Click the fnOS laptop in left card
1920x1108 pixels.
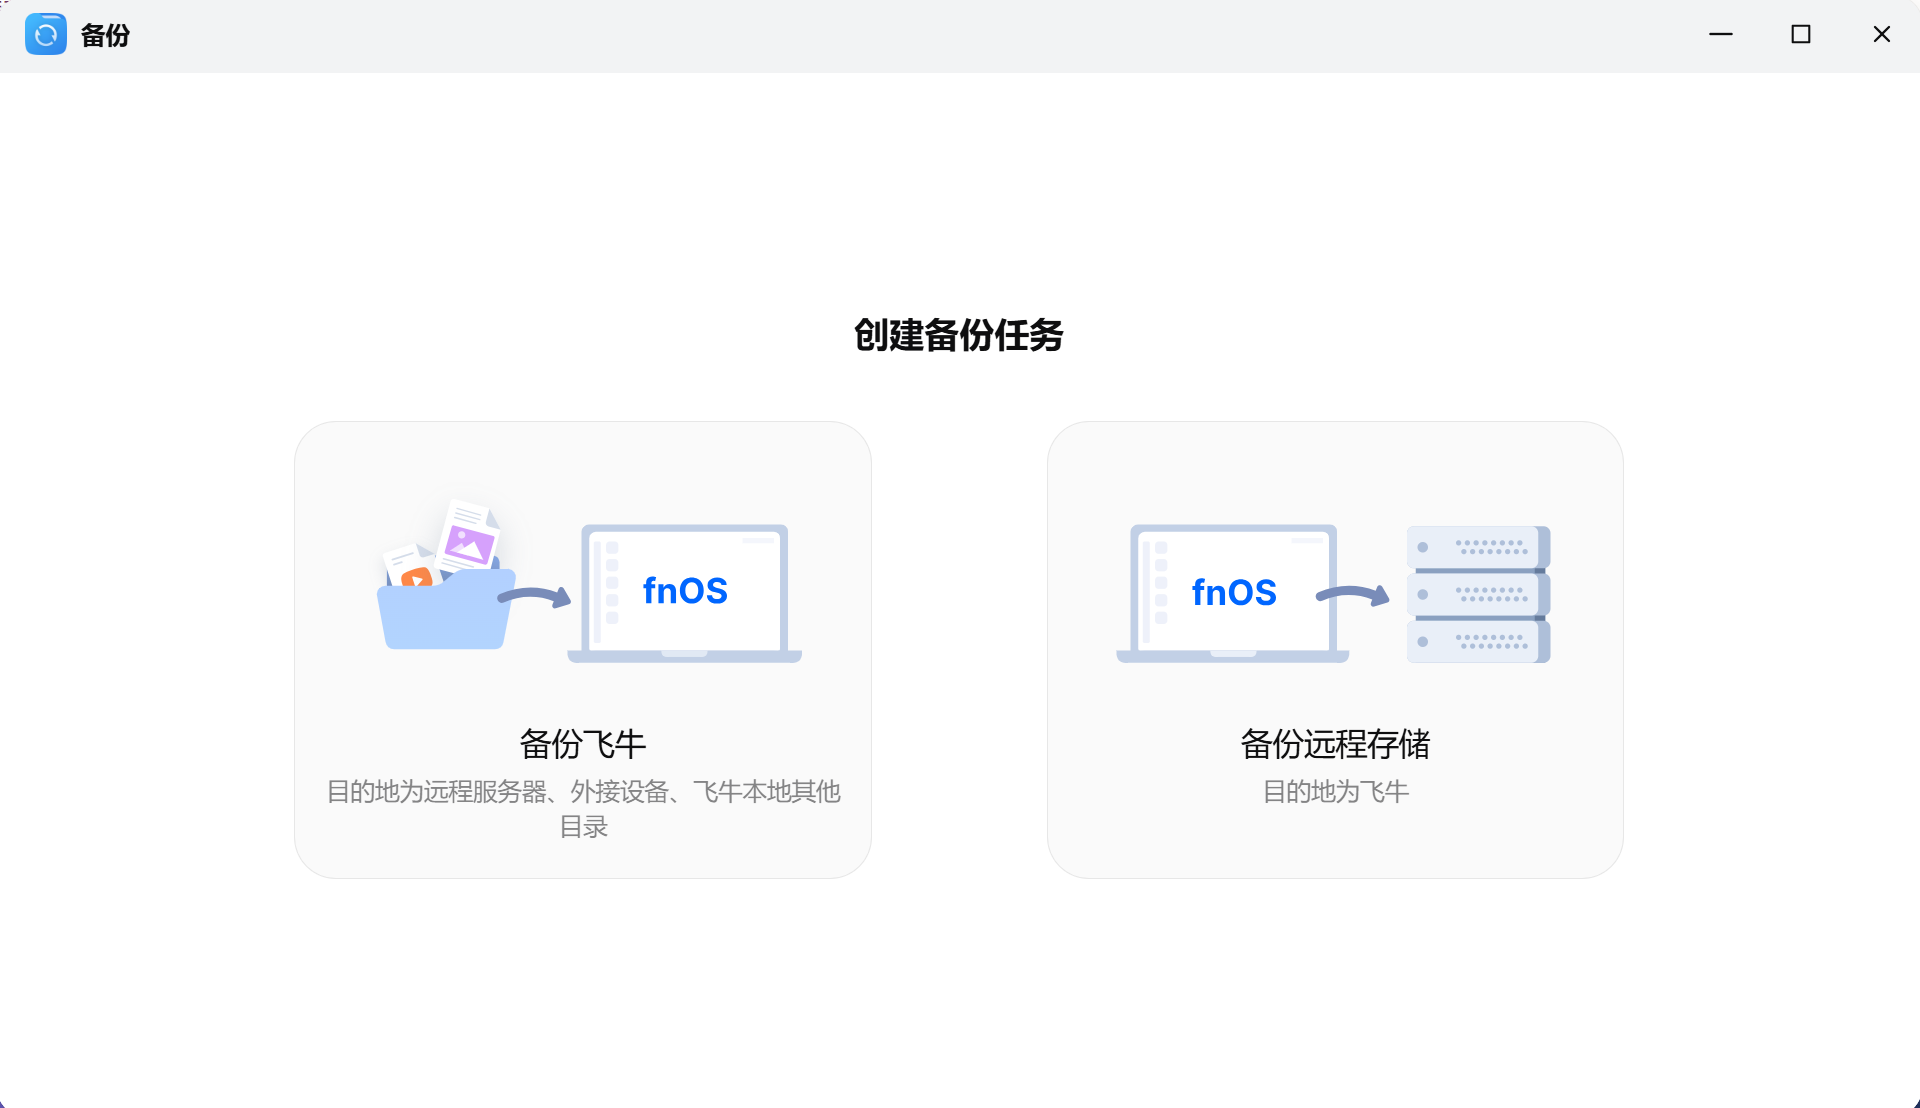[x=685, y=592]
